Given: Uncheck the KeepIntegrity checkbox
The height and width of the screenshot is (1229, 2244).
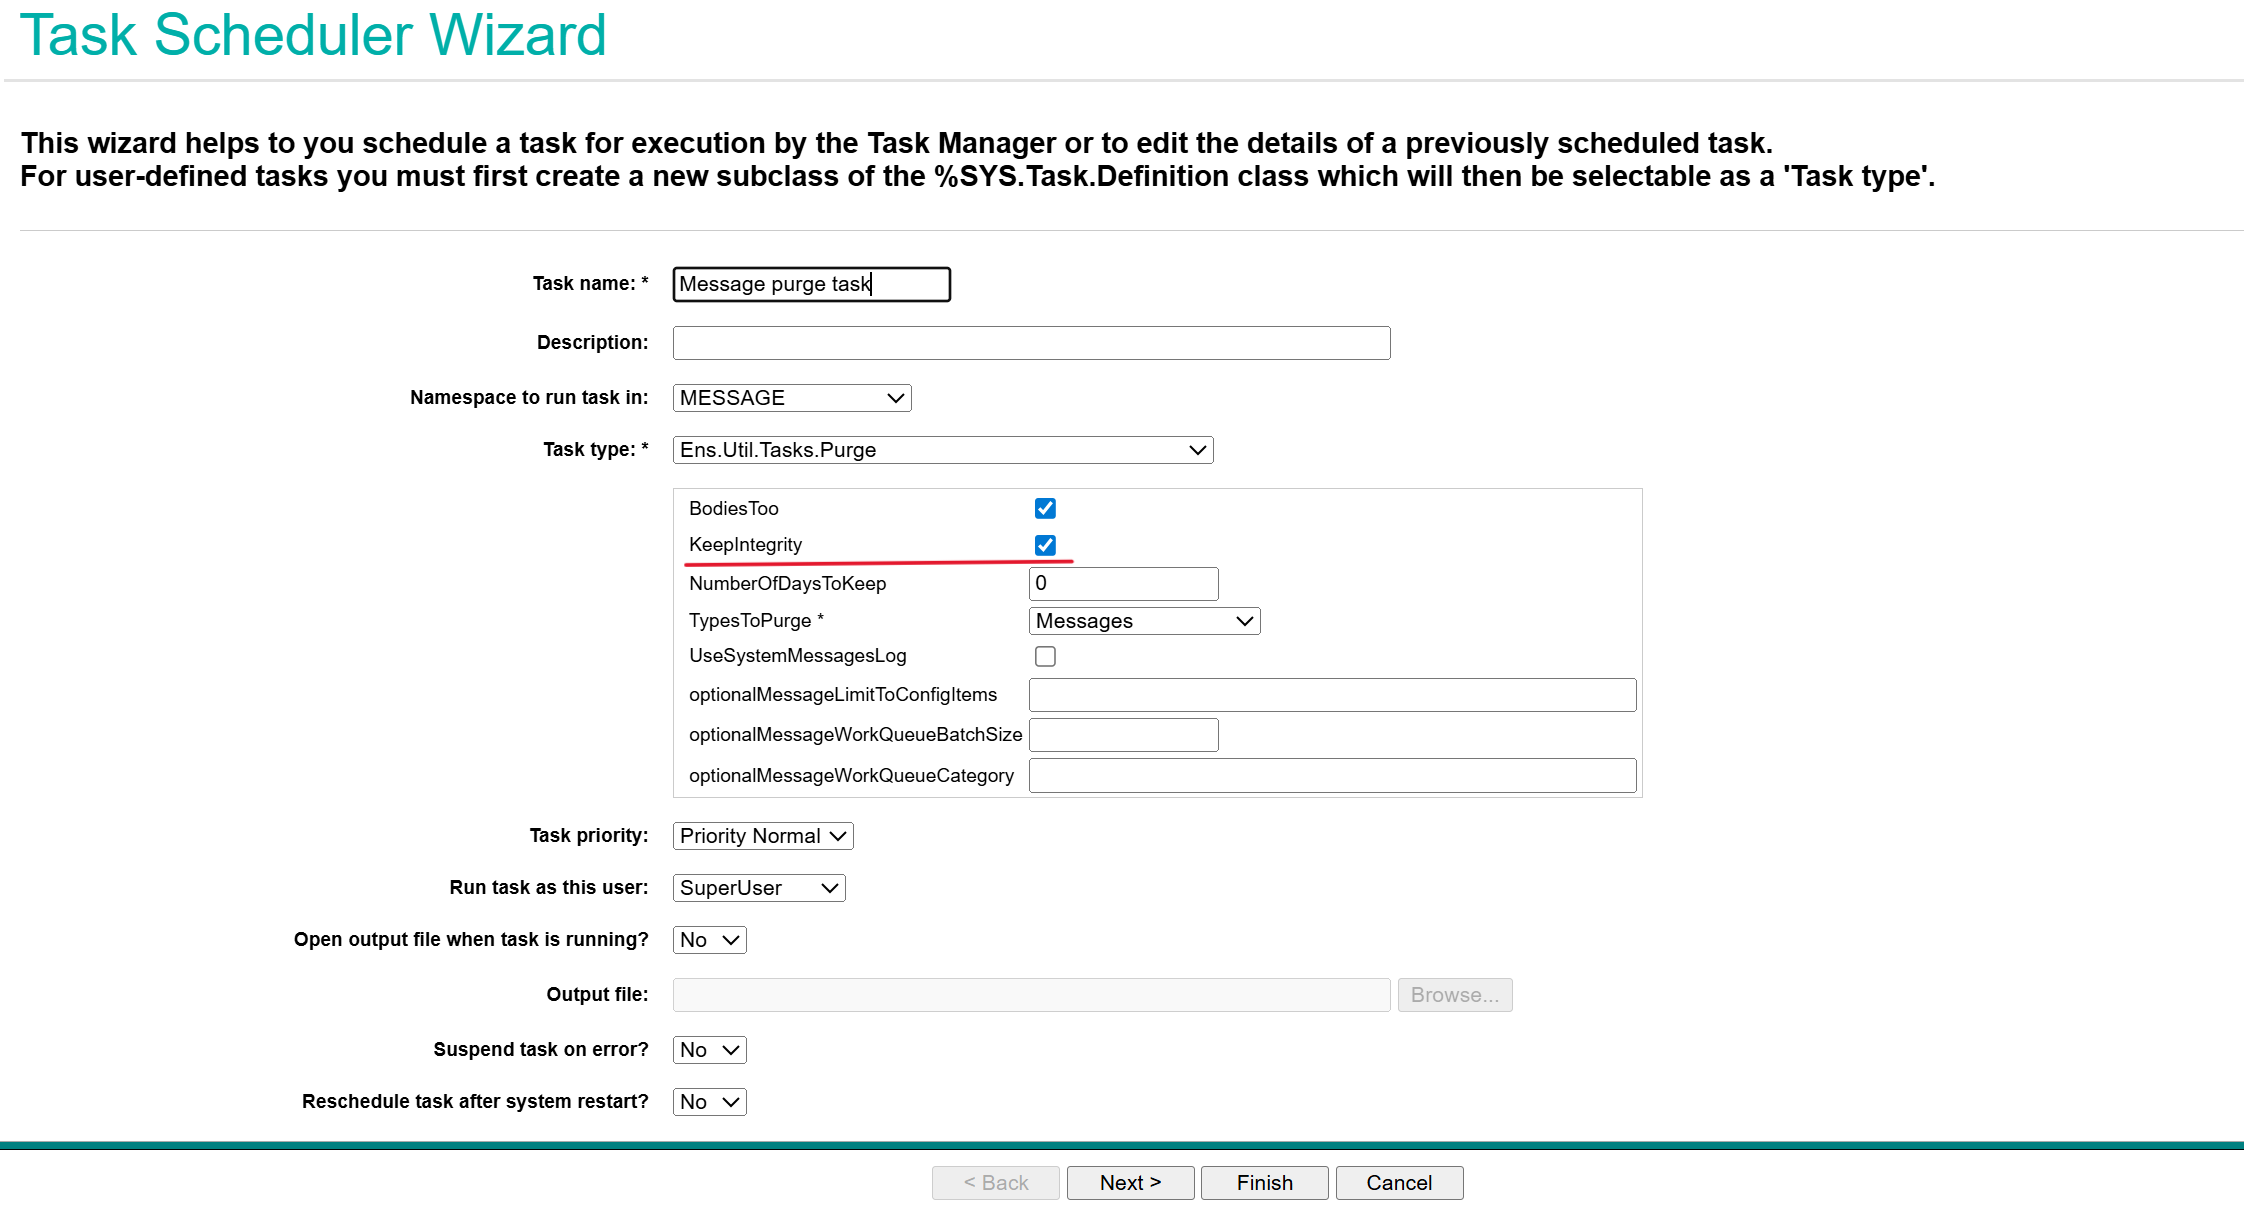Looking at the screenshot, I should pyautogui.click(x=1045, y=545).
